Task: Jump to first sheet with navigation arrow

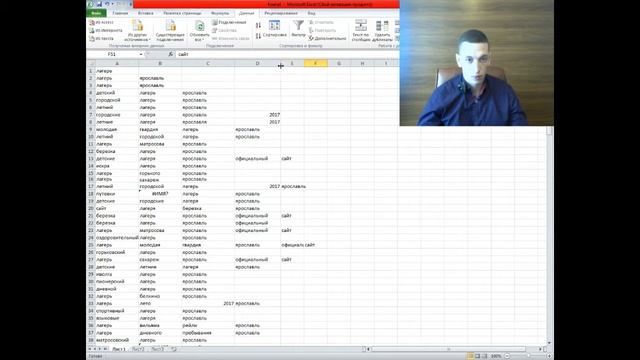Action: click(x=90, y=349)
